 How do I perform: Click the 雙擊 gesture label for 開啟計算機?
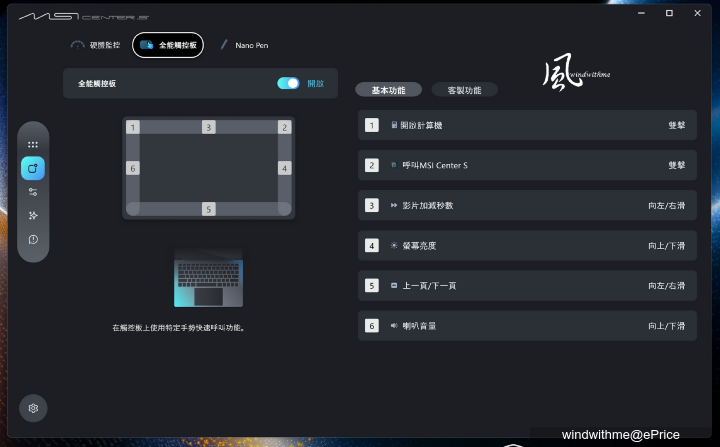coord(677,125)
